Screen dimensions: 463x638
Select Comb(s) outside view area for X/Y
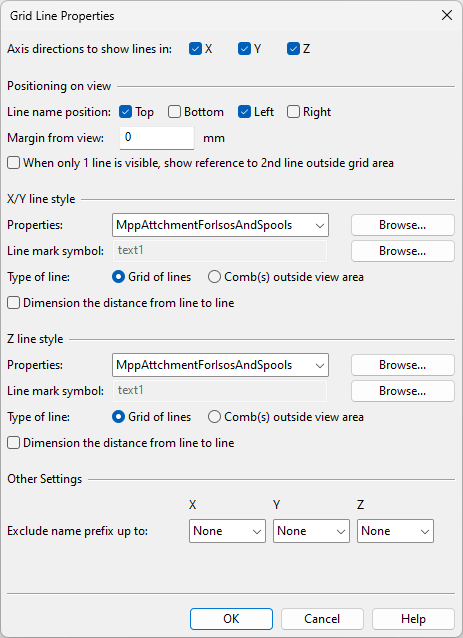coord(214,277)
